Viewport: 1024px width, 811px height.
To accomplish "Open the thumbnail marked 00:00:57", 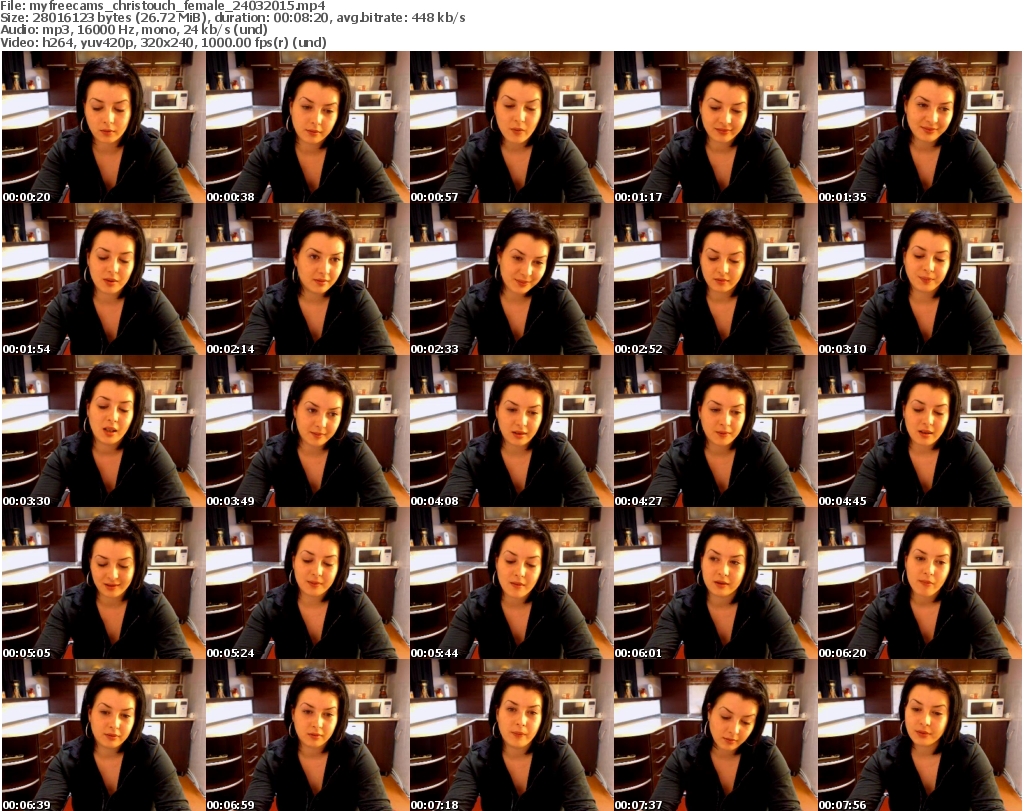I will pyautogui.click(x=510, y=128).
